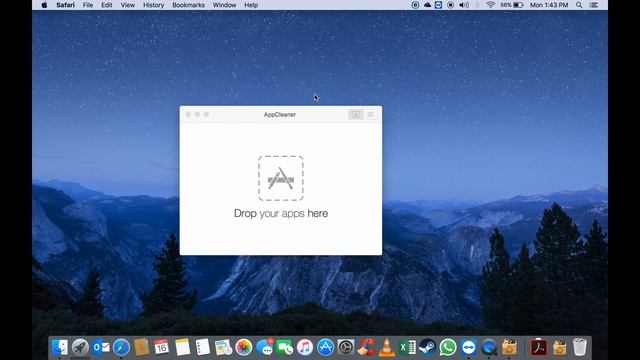The height and width of the screenshot is (360, 640).
Task: Open Finder from the dock
Action: click(60, 347)
